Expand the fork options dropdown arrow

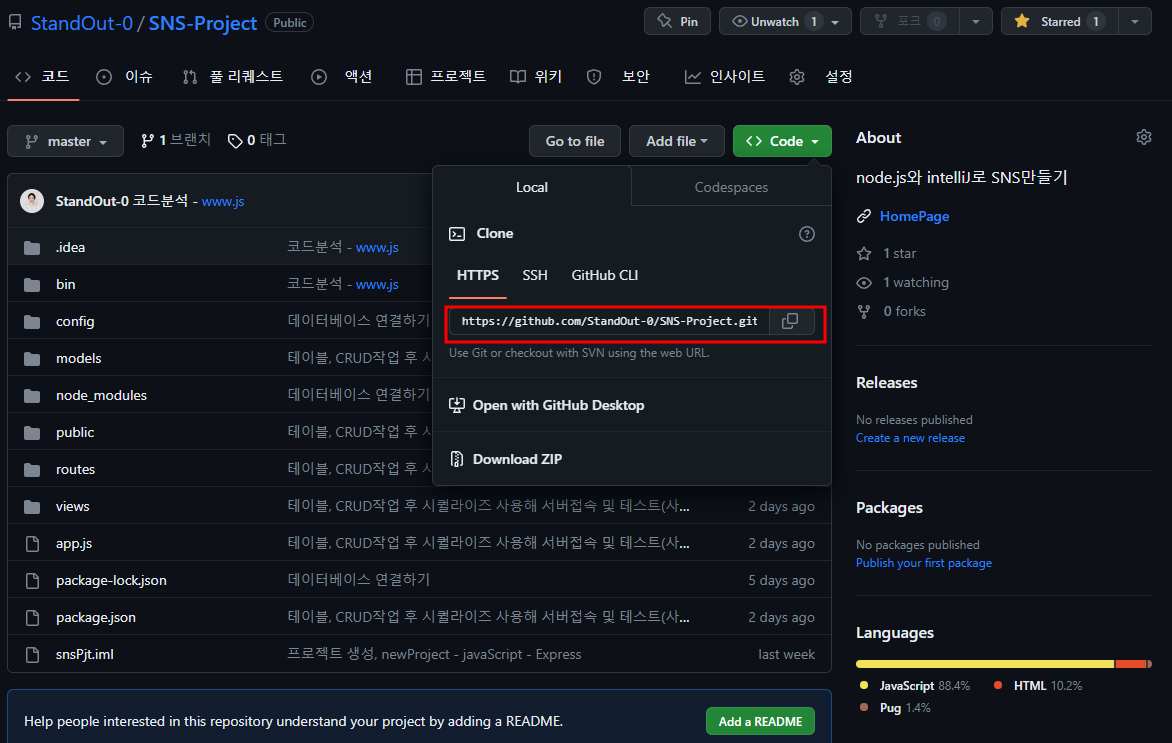tap(975, 22)
